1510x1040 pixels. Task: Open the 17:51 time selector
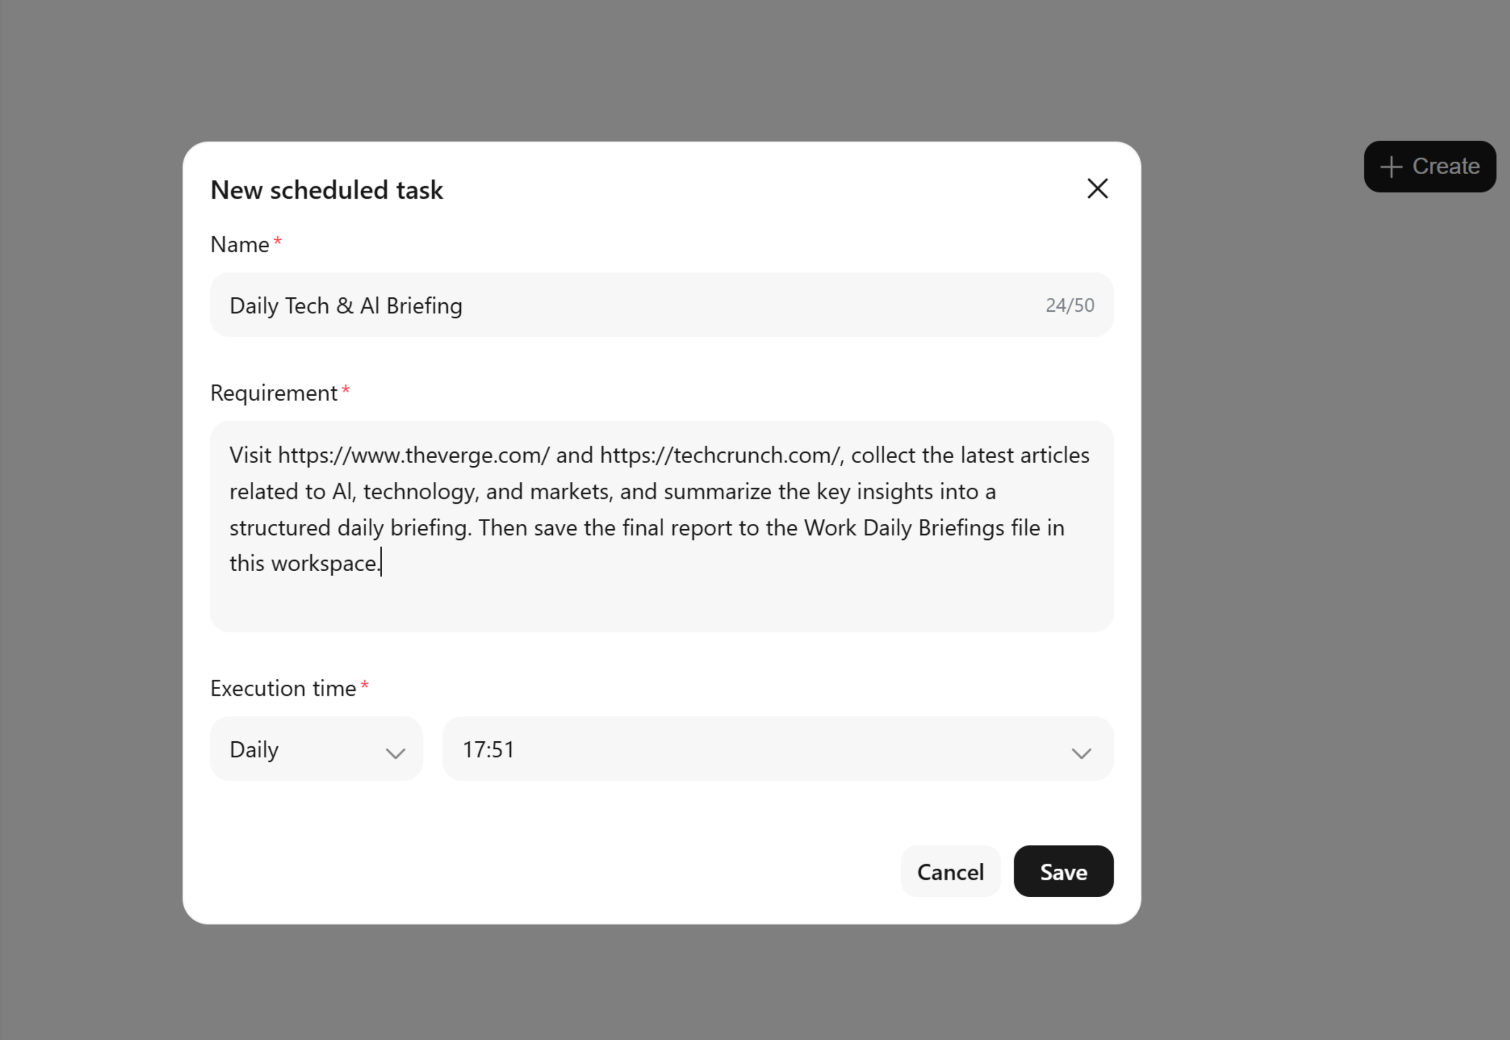pyautogui.click(x=777, y=749)
